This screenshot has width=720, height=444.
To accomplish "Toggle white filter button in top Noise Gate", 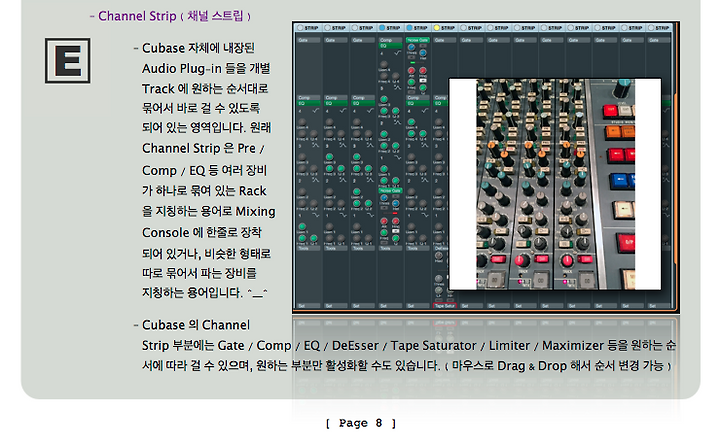I will click(x=423, y=80).
